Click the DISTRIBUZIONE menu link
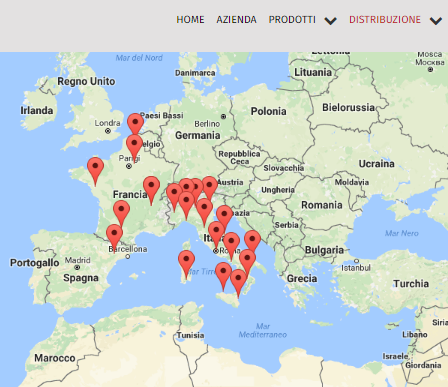Screen dimensions: 448x387 (385, 20)
